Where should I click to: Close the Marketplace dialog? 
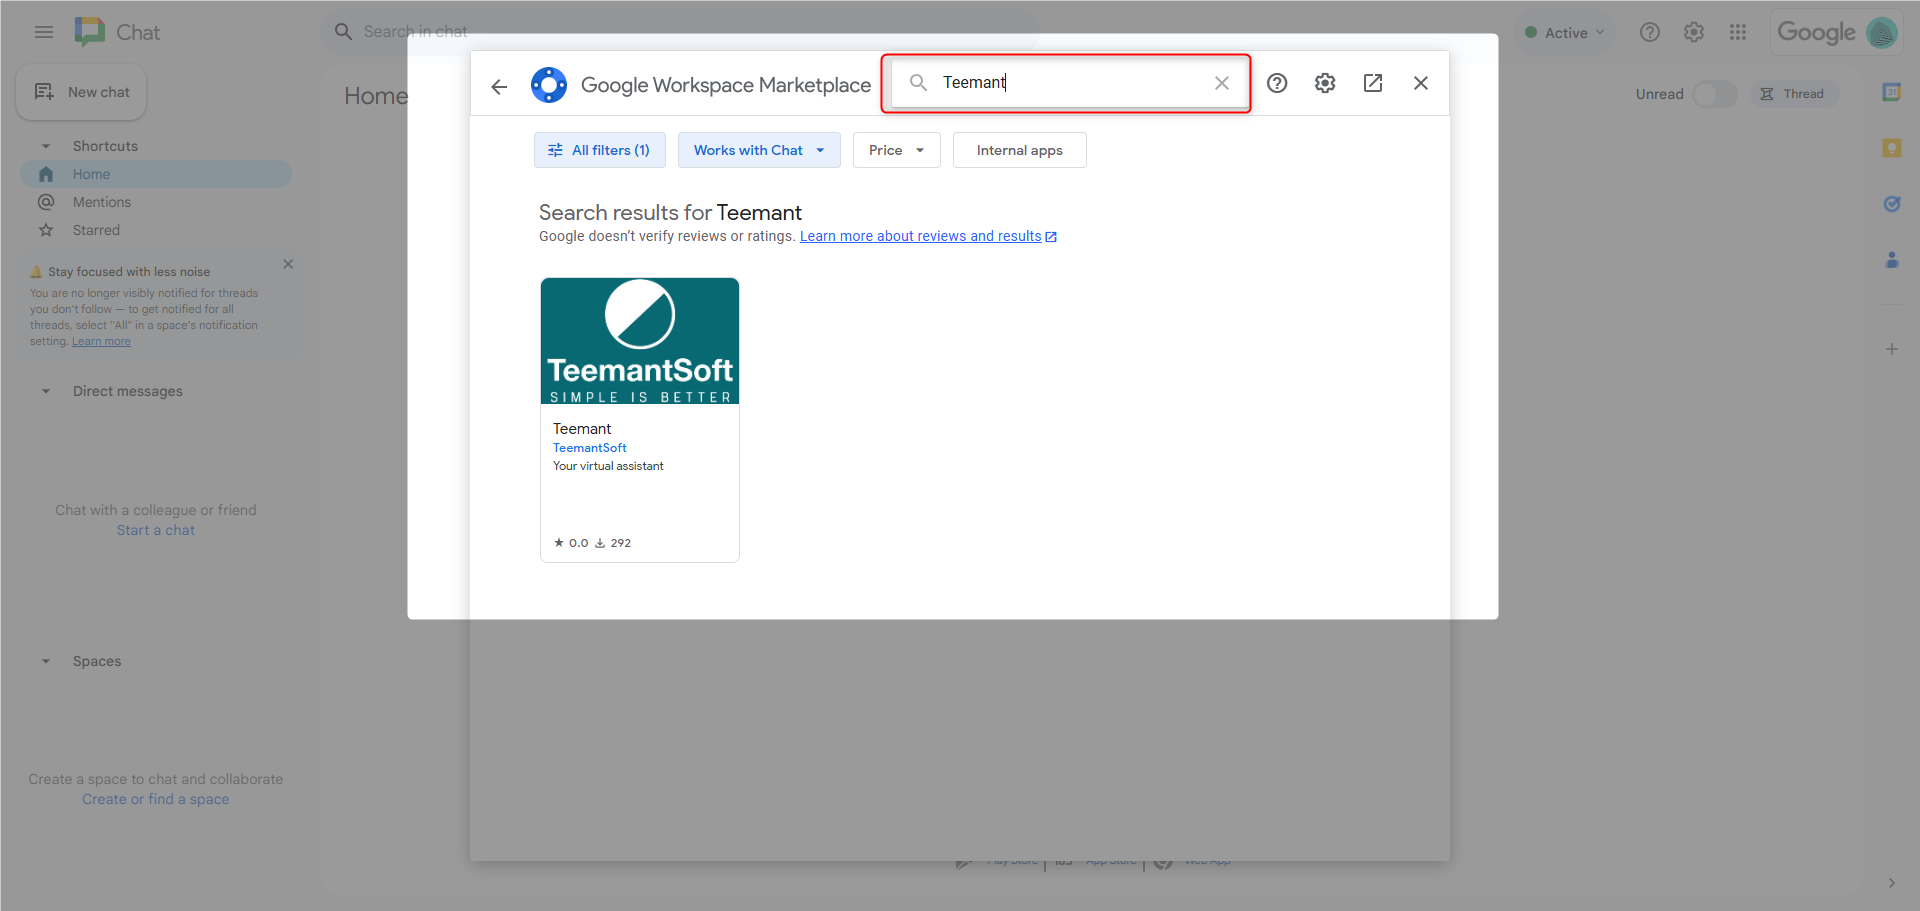point(1421,83)
